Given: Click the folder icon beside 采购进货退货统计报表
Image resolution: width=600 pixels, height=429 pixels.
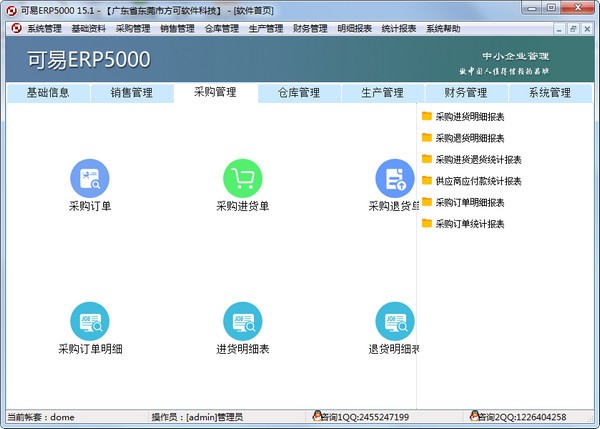Looking at the screenshot, I should coord(427,159).
